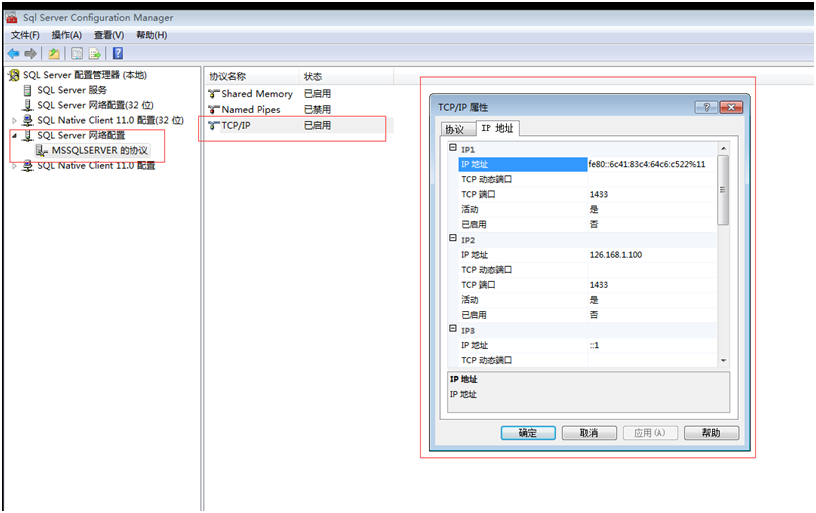Open the 文件(F) menu
Image resolution: width=816 pixels, height=513 pixels.
click(25, 35)
